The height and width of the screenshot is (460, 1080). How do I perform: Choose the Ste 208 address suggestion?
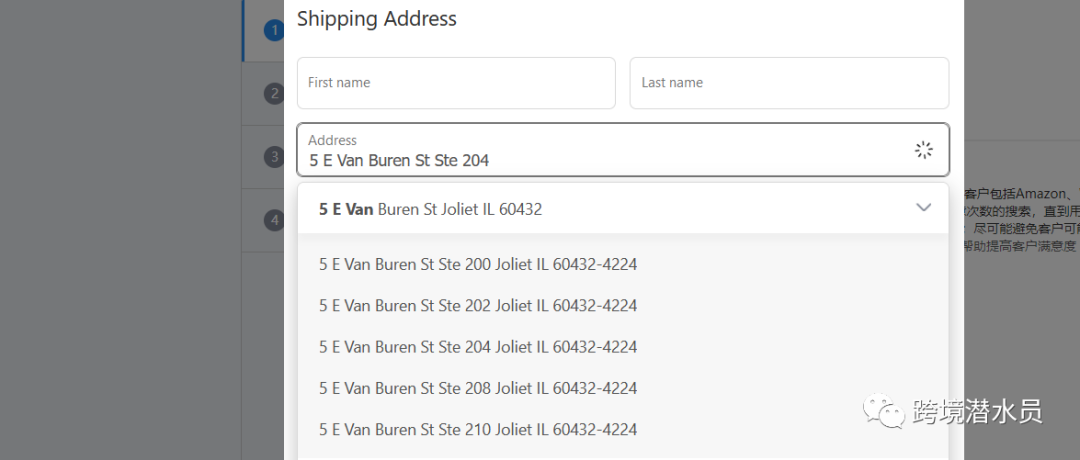pos(478,388)
